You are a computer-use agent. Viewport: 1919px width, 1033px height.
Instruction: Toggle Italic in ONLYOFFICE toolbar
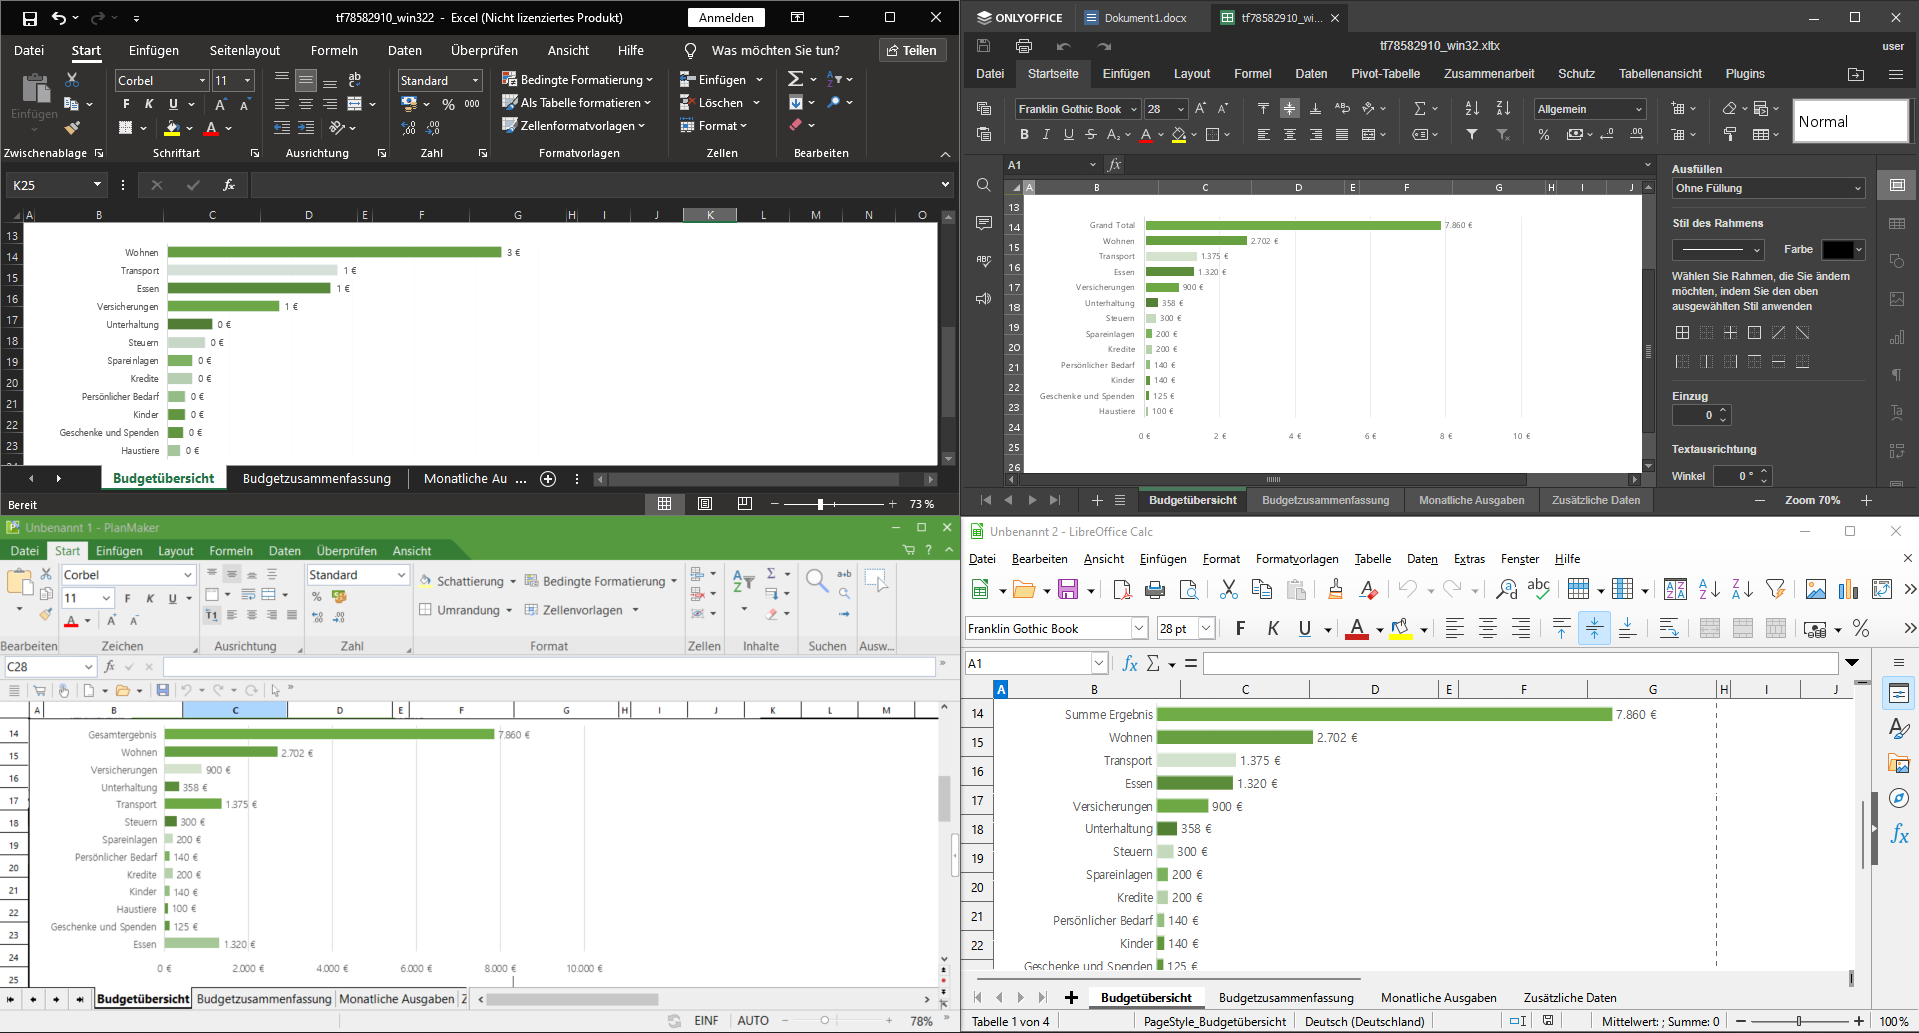tap(1046, 134)
